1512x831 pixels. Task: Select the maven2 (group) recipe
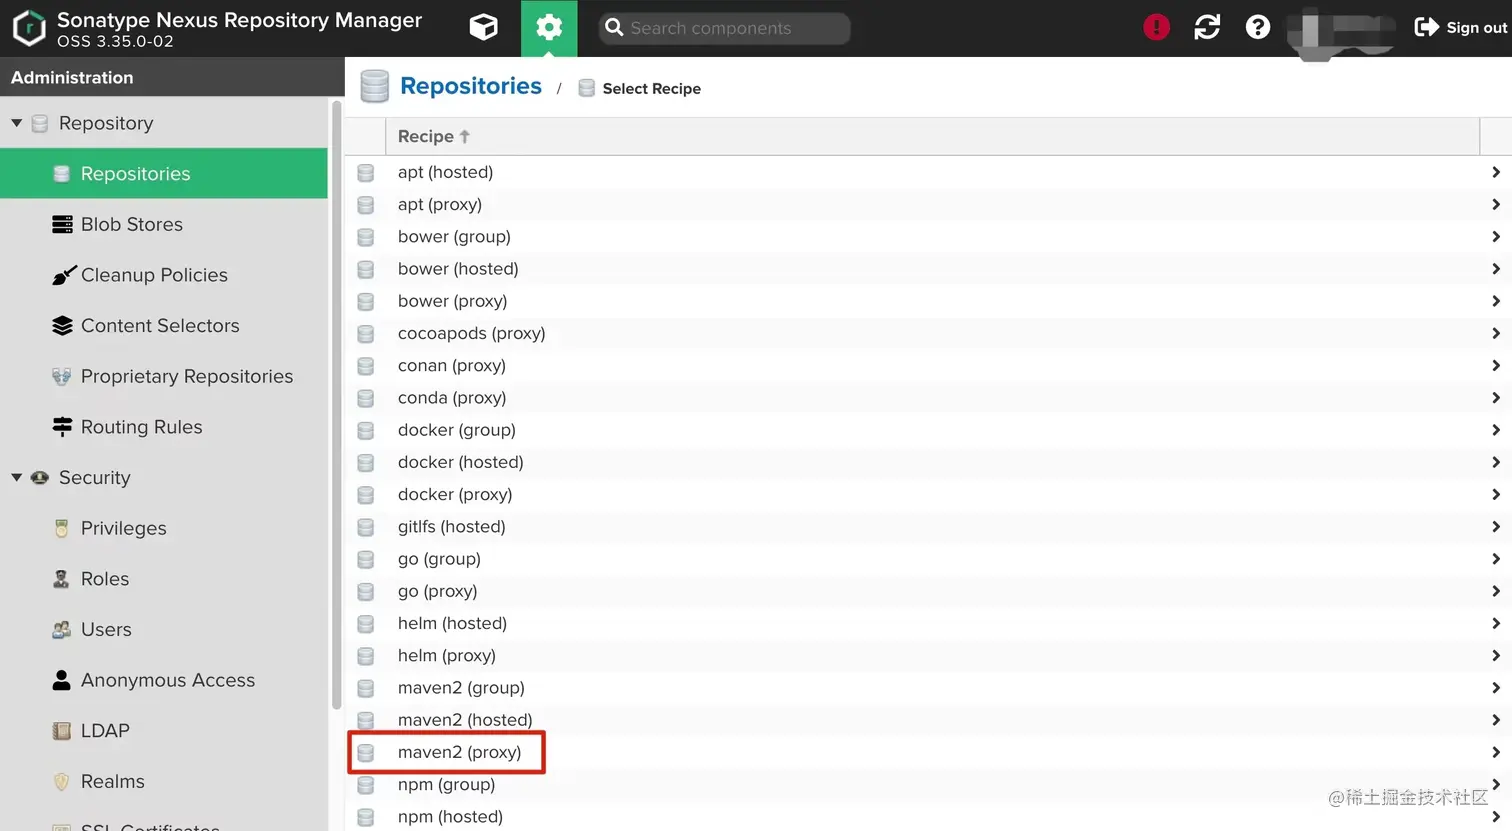[x=928, y=688]
